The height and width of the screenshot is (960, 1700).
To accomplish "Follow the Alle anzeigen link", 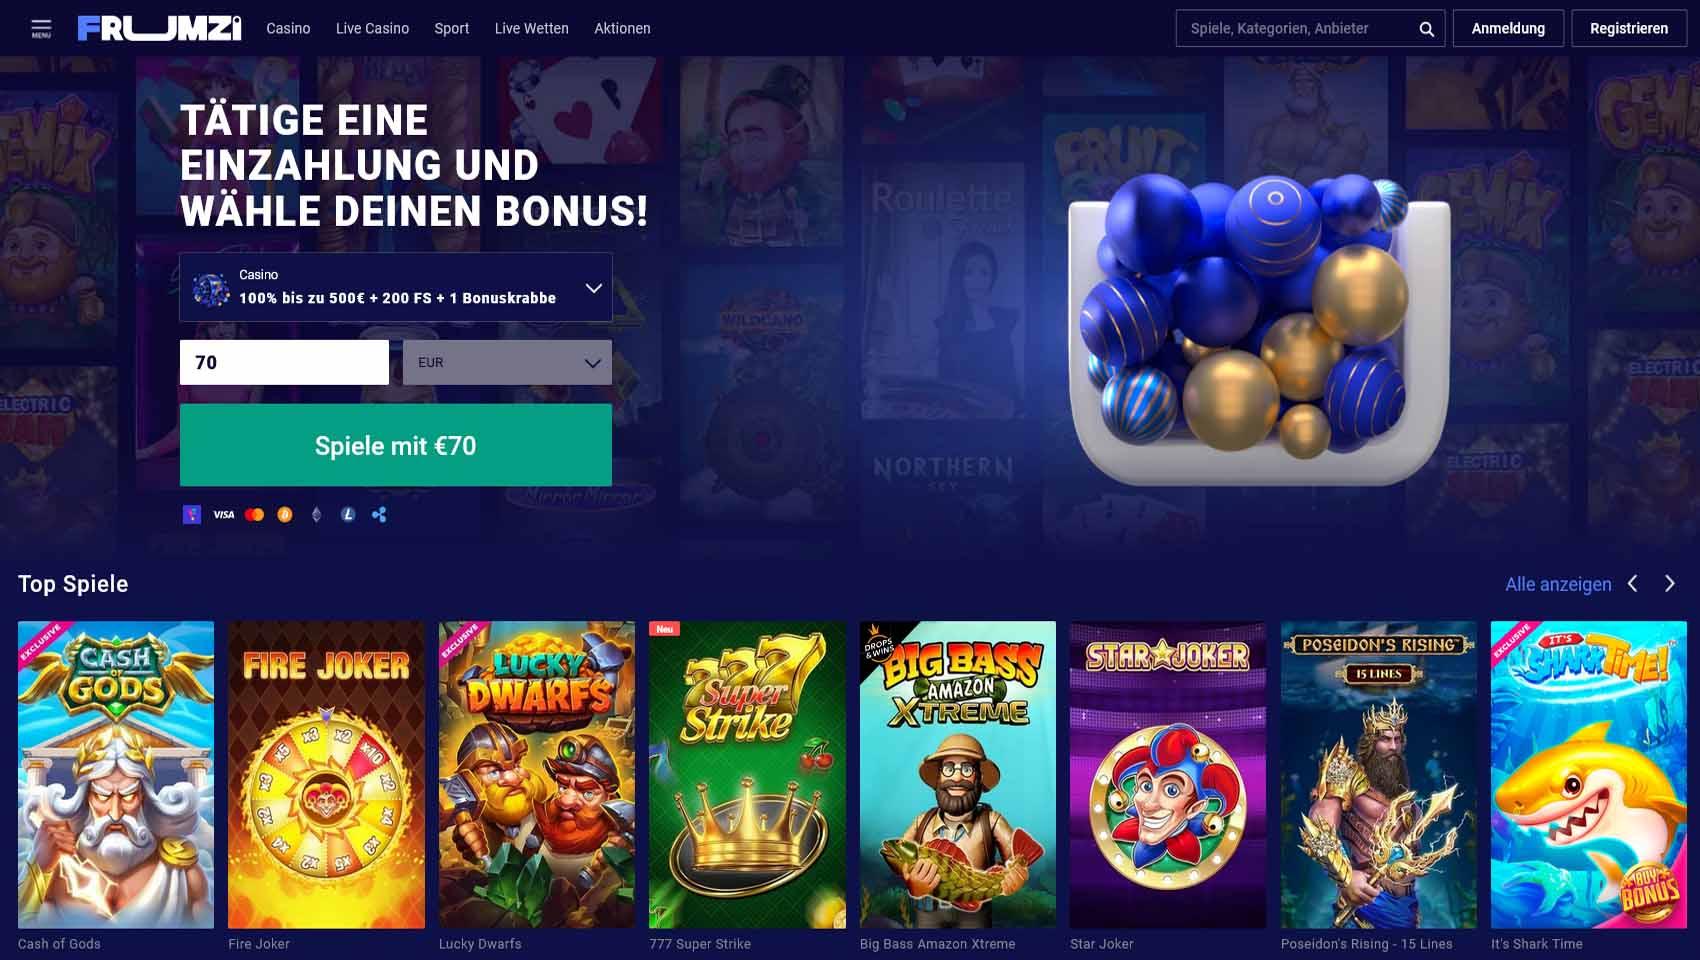I will [1558, 584].
